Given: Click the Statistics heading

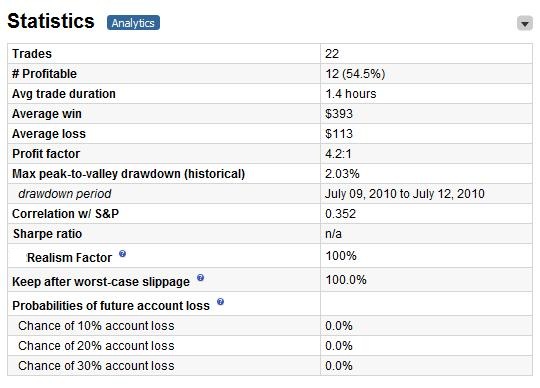Looking at the screenshot, I should 51,21.
